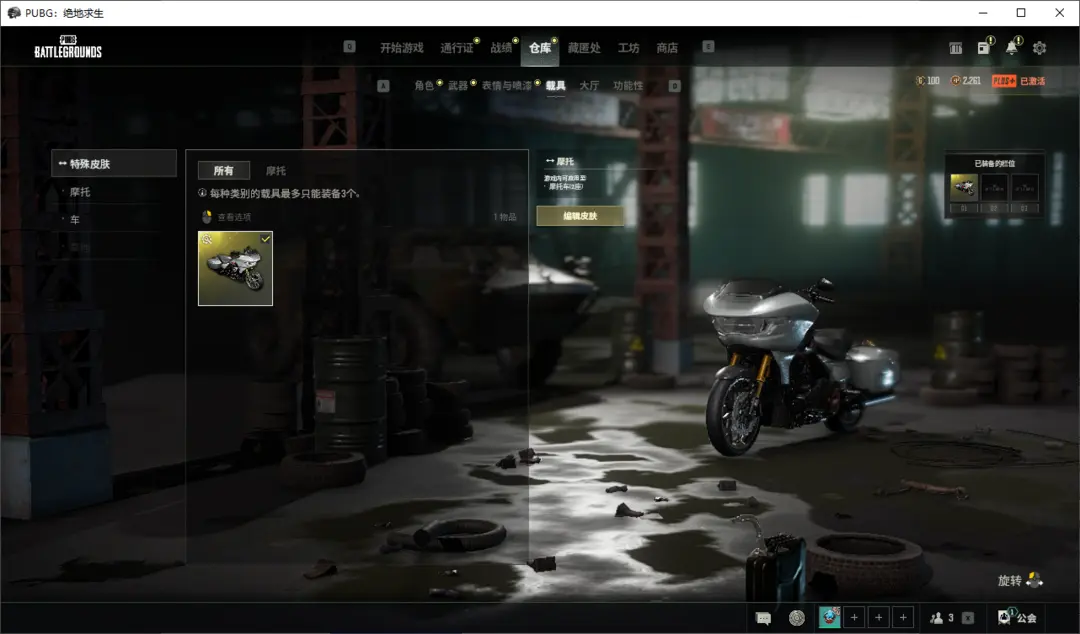
Task: Click the Q key previous-tab icon
Action: point(349,47)
